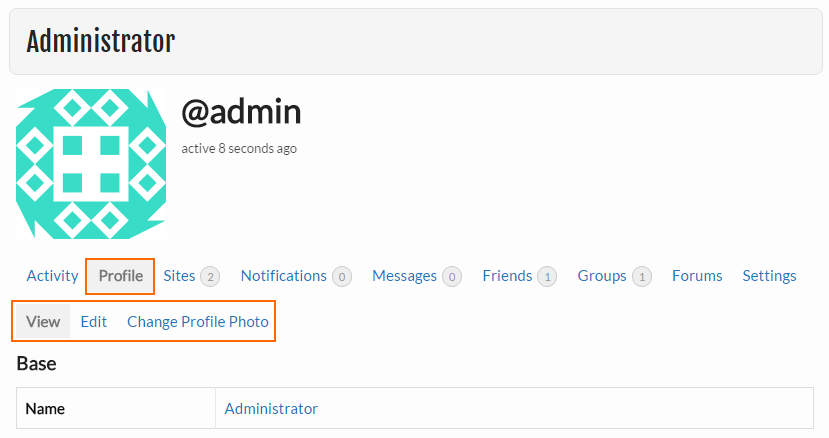Viewport: 829px width, 438px height.
Task: Go to the Notifications tab
Action: (283, 276)
